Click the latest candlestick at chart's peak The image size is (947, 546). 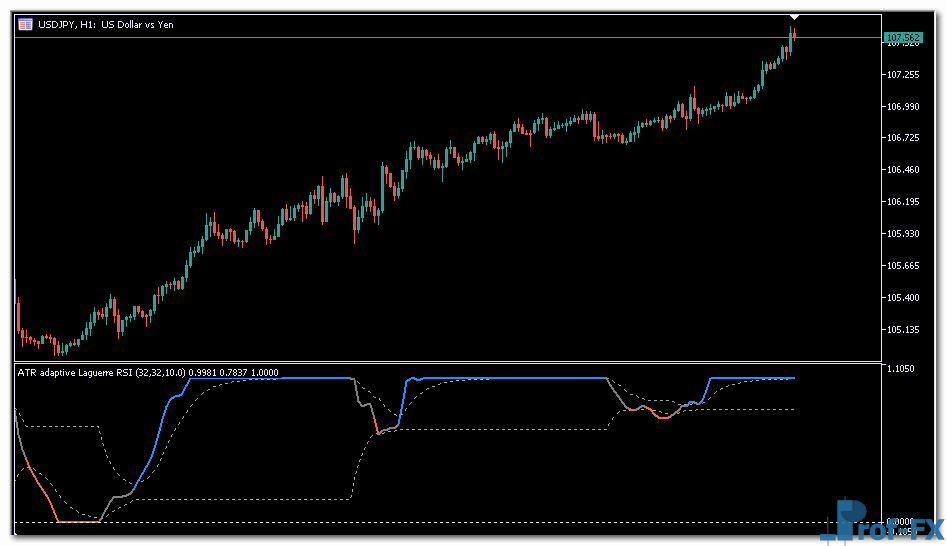point(792,34)
